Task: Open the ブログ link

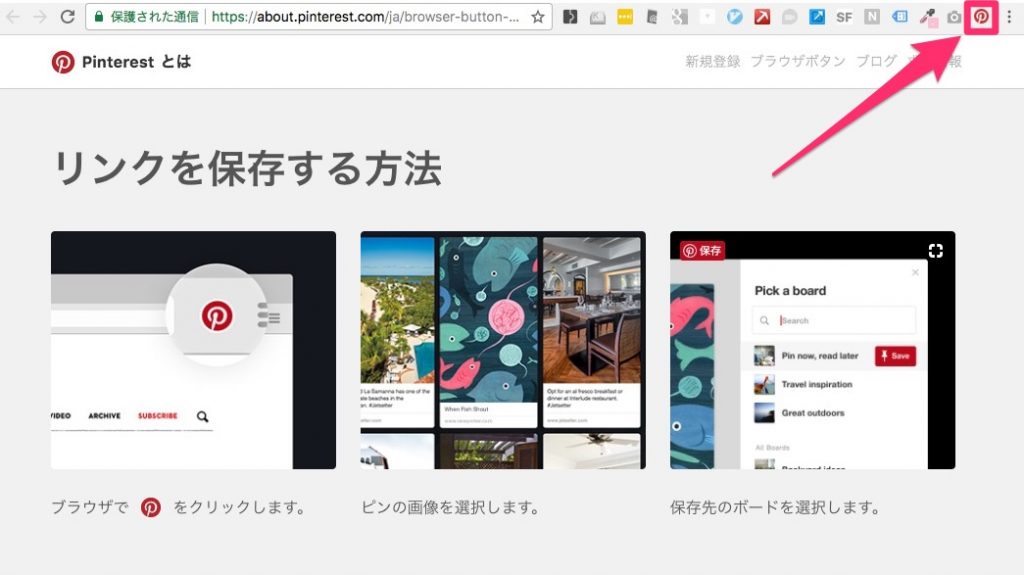Action: (876, 61)
